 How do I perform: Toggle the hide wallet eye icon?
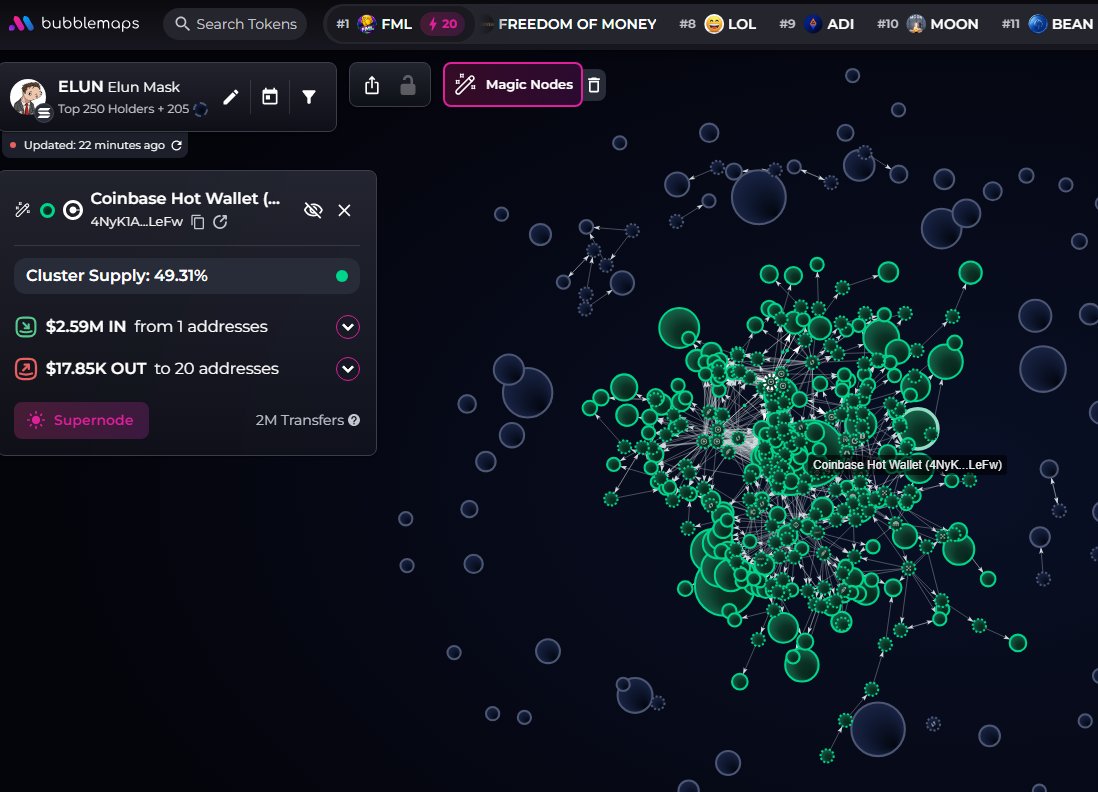click(313, 210)
